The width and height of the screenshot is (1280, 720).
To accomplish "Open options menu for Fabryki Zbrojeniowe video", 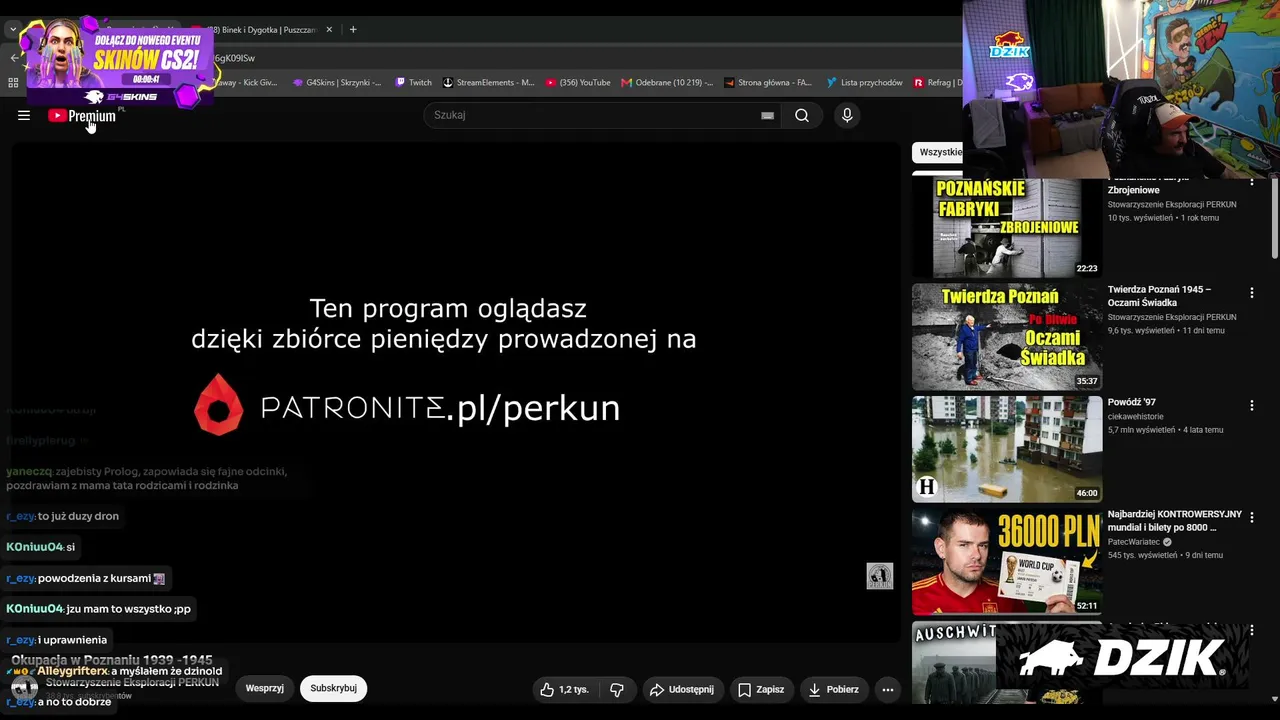I will [x=1251, y=182].
